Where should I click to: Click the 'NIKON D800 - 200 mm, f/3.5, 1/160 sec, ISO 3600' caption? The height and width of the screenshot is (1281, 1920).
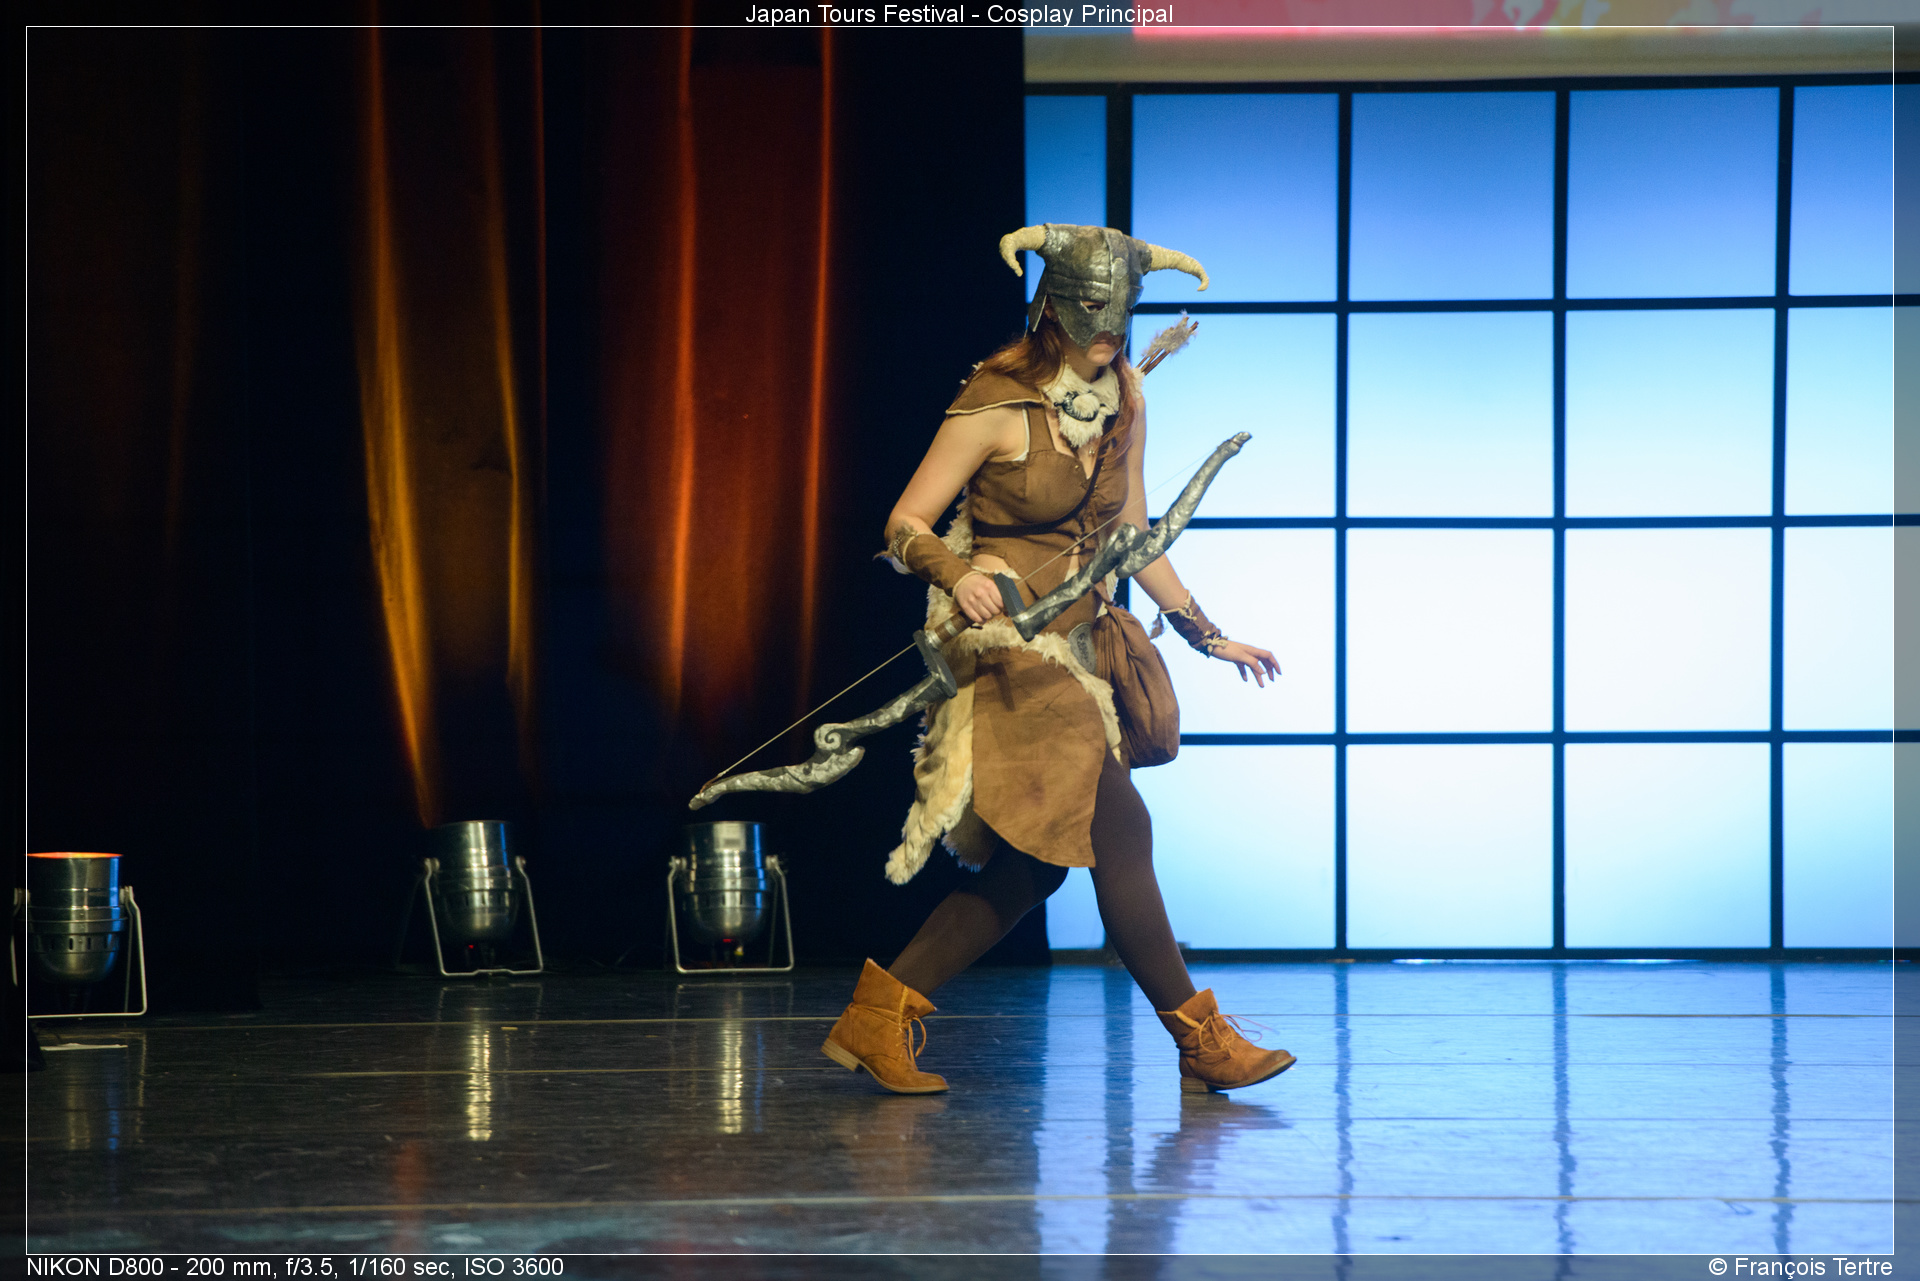point(295,1267)
